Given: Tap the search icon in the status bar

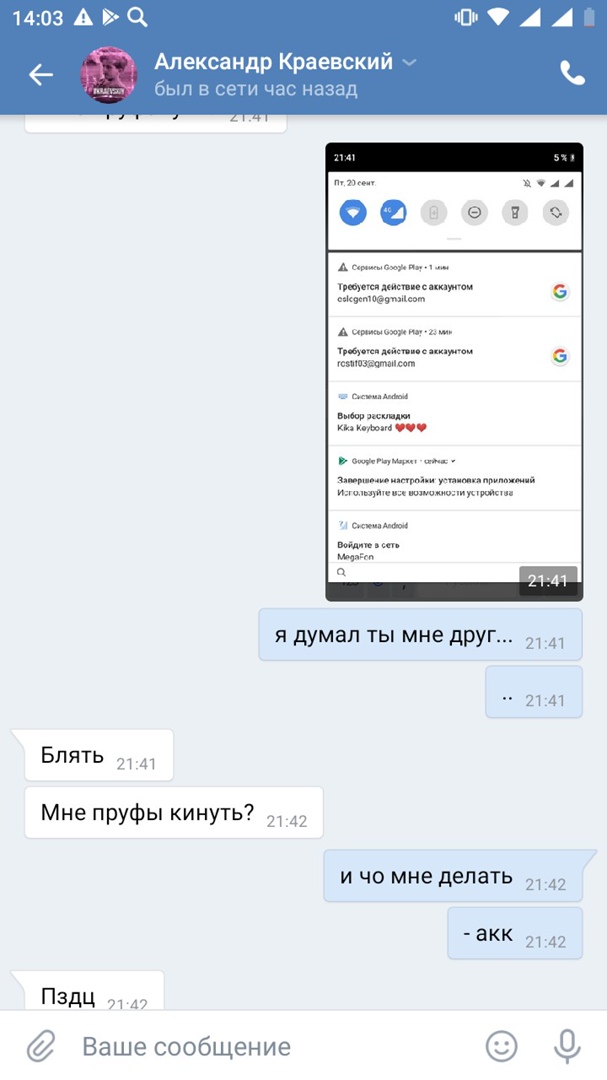Looking at the screenshot, I should (x=137, y=17).
